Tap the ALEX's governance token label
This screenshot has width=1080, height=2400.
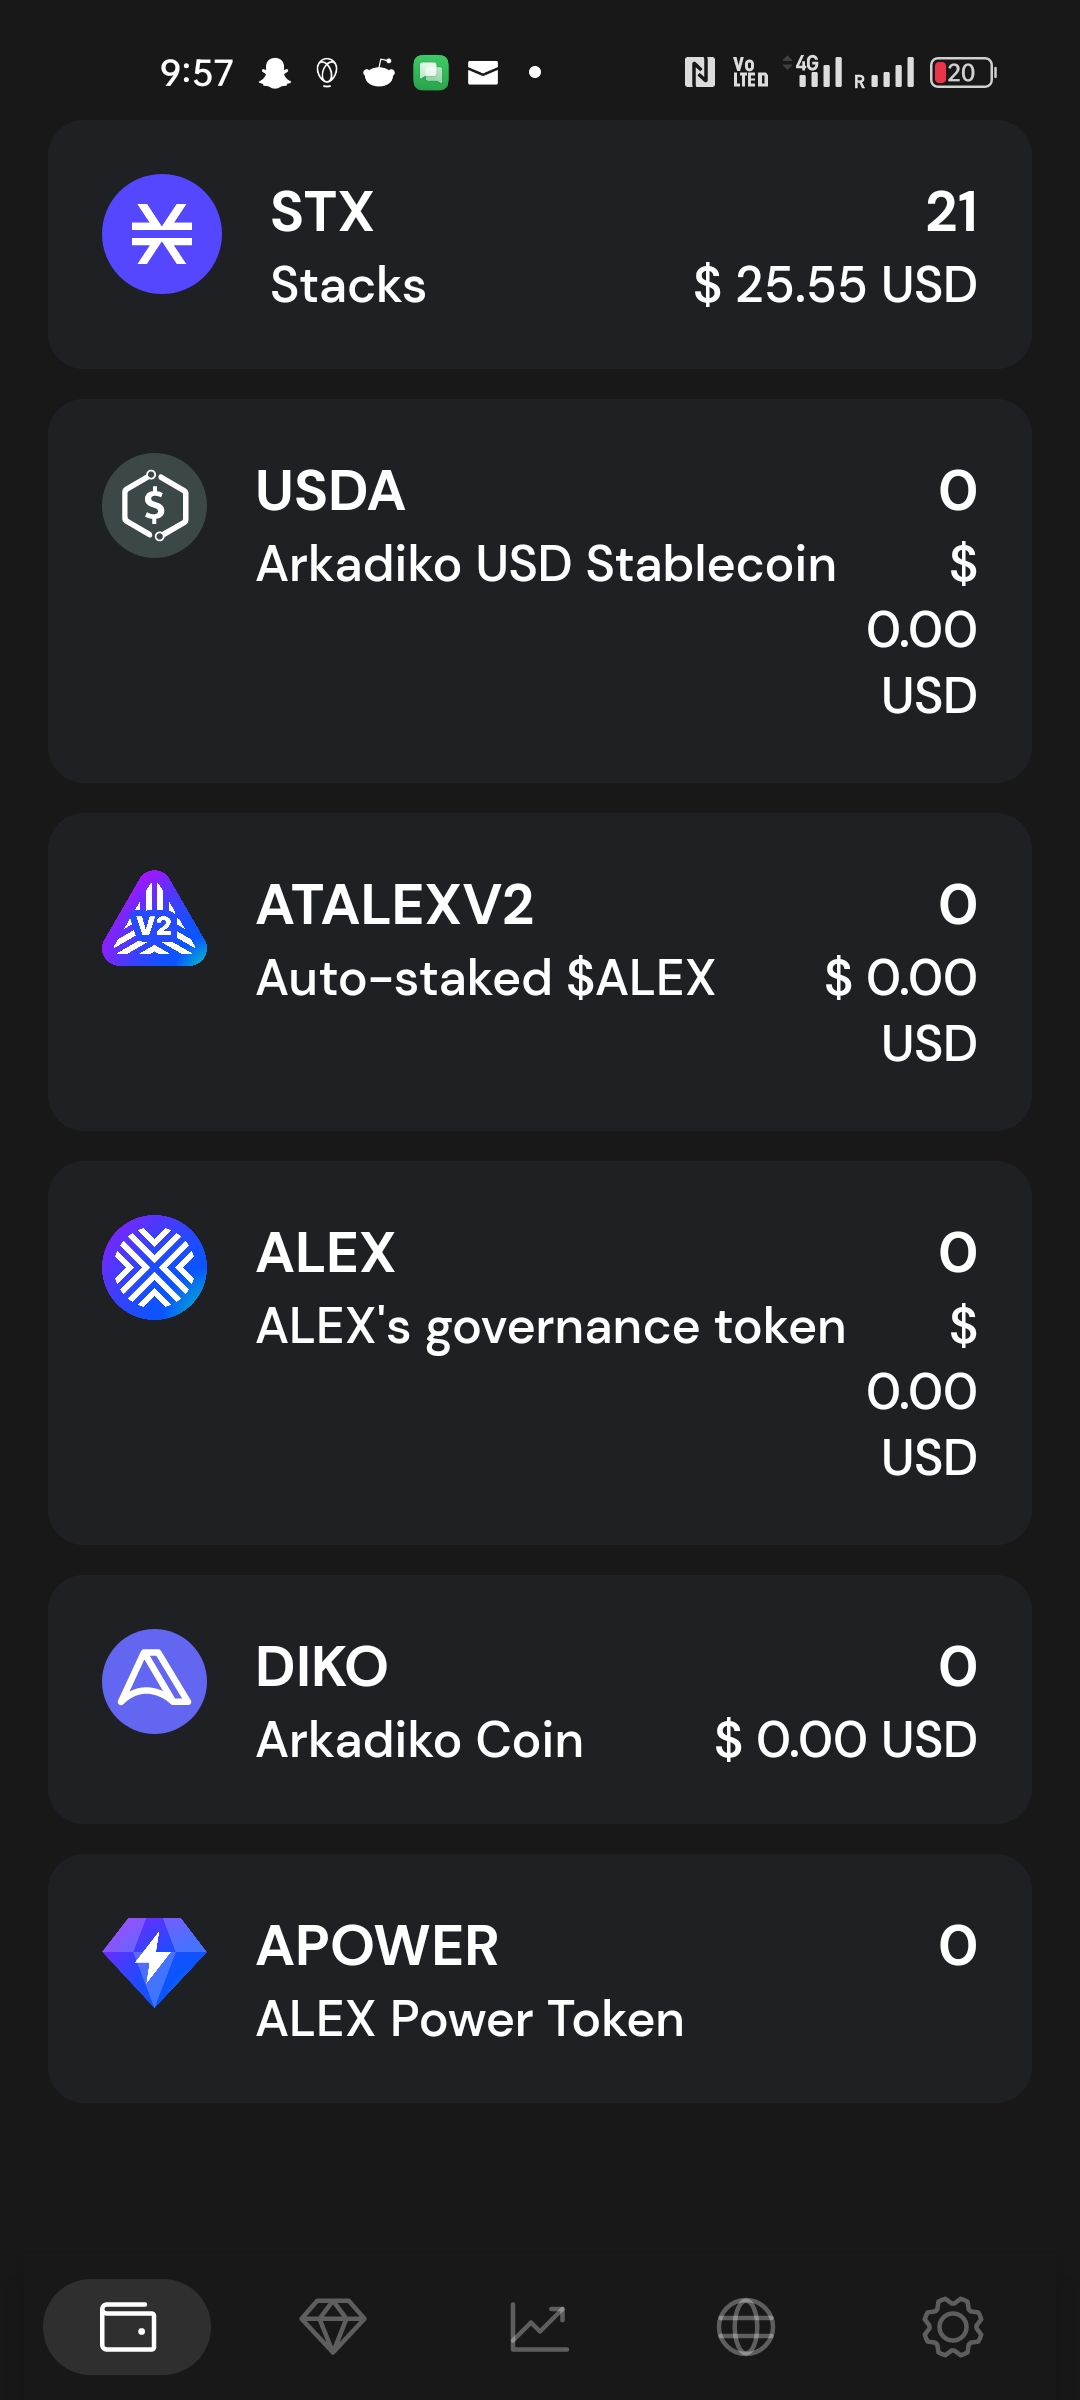click(x=551, y=1327)
